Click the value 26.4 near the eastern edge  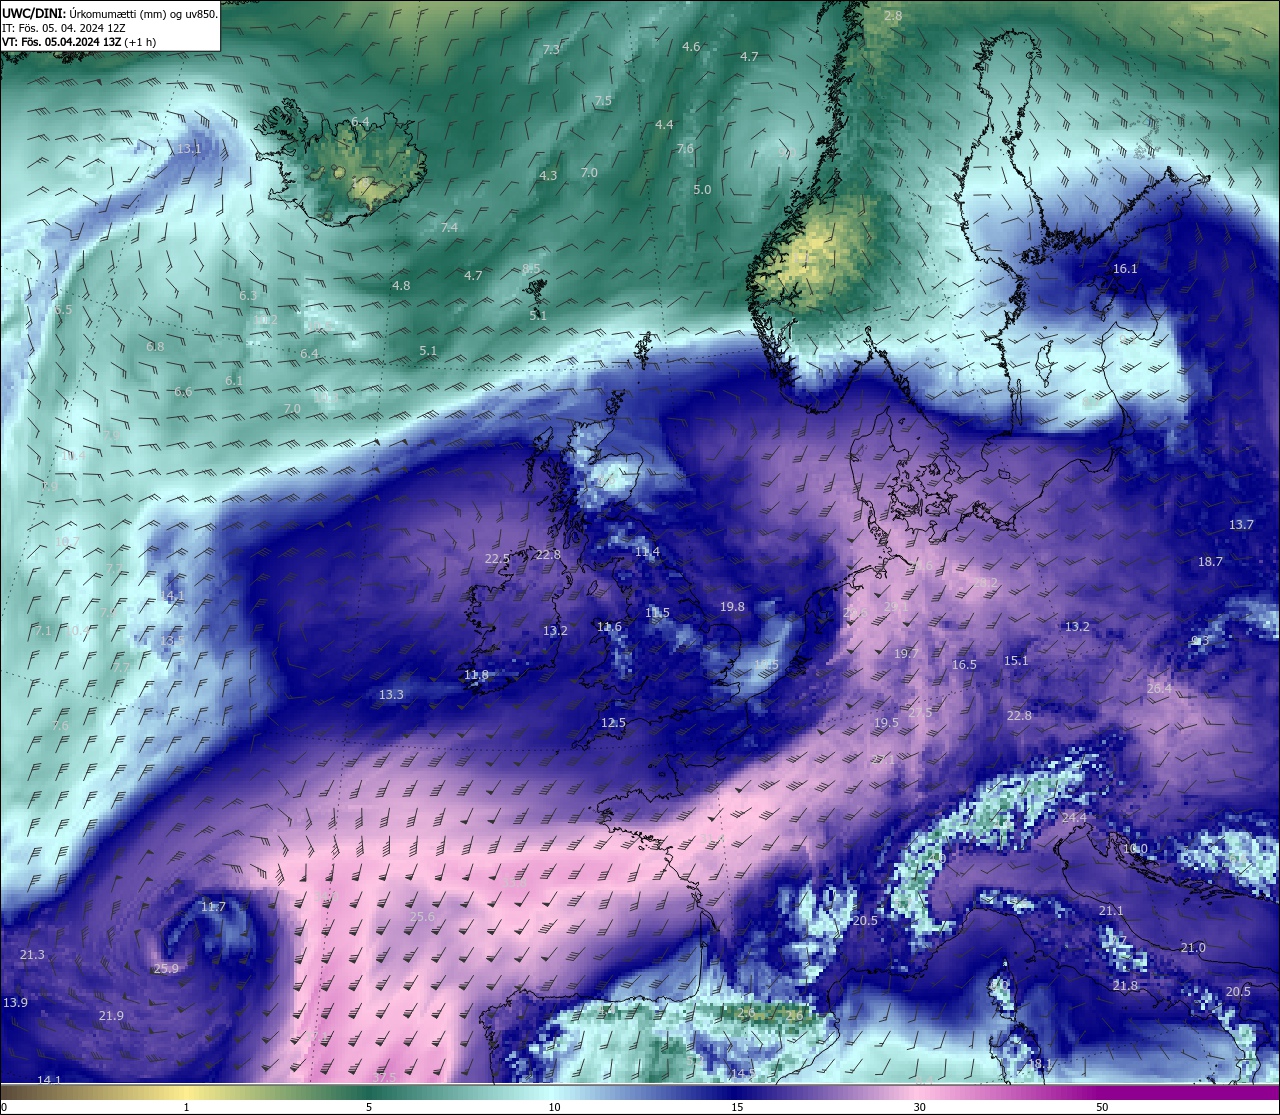click(x=1159, y=689)
